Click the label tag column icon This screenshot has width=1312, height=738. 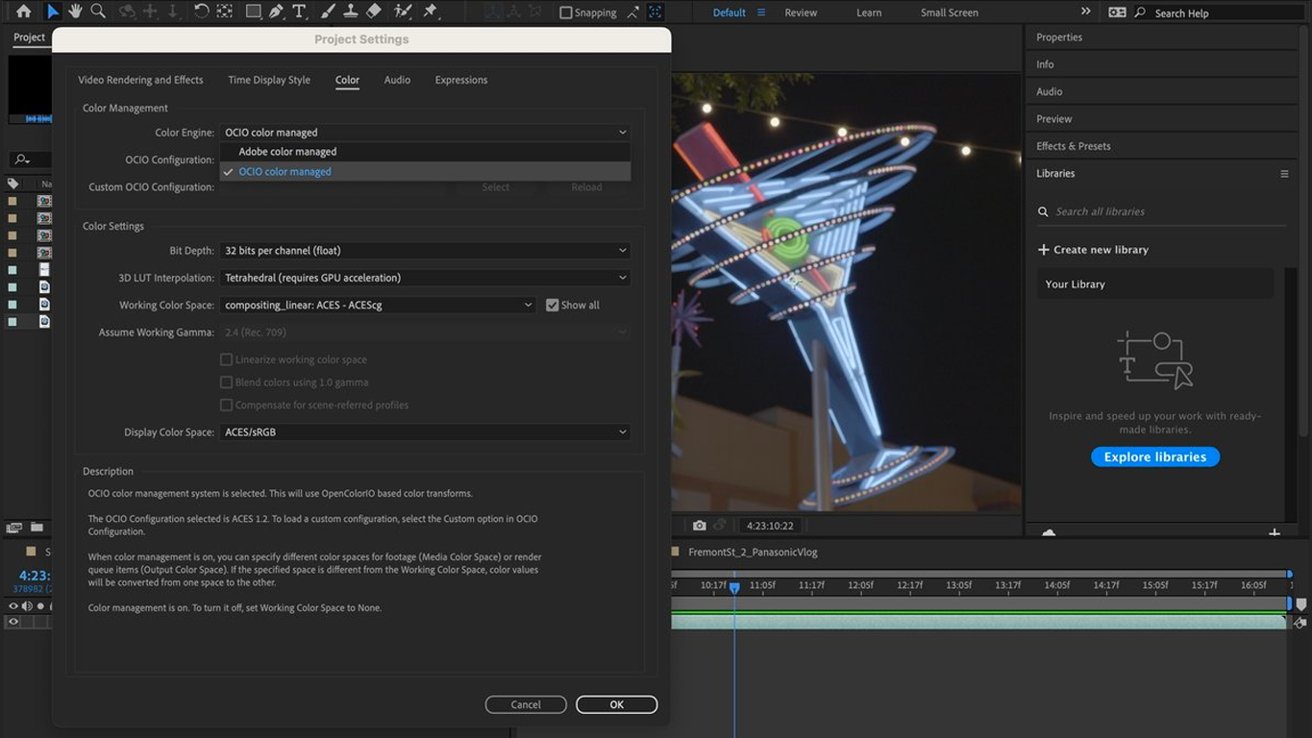(13, 184)
